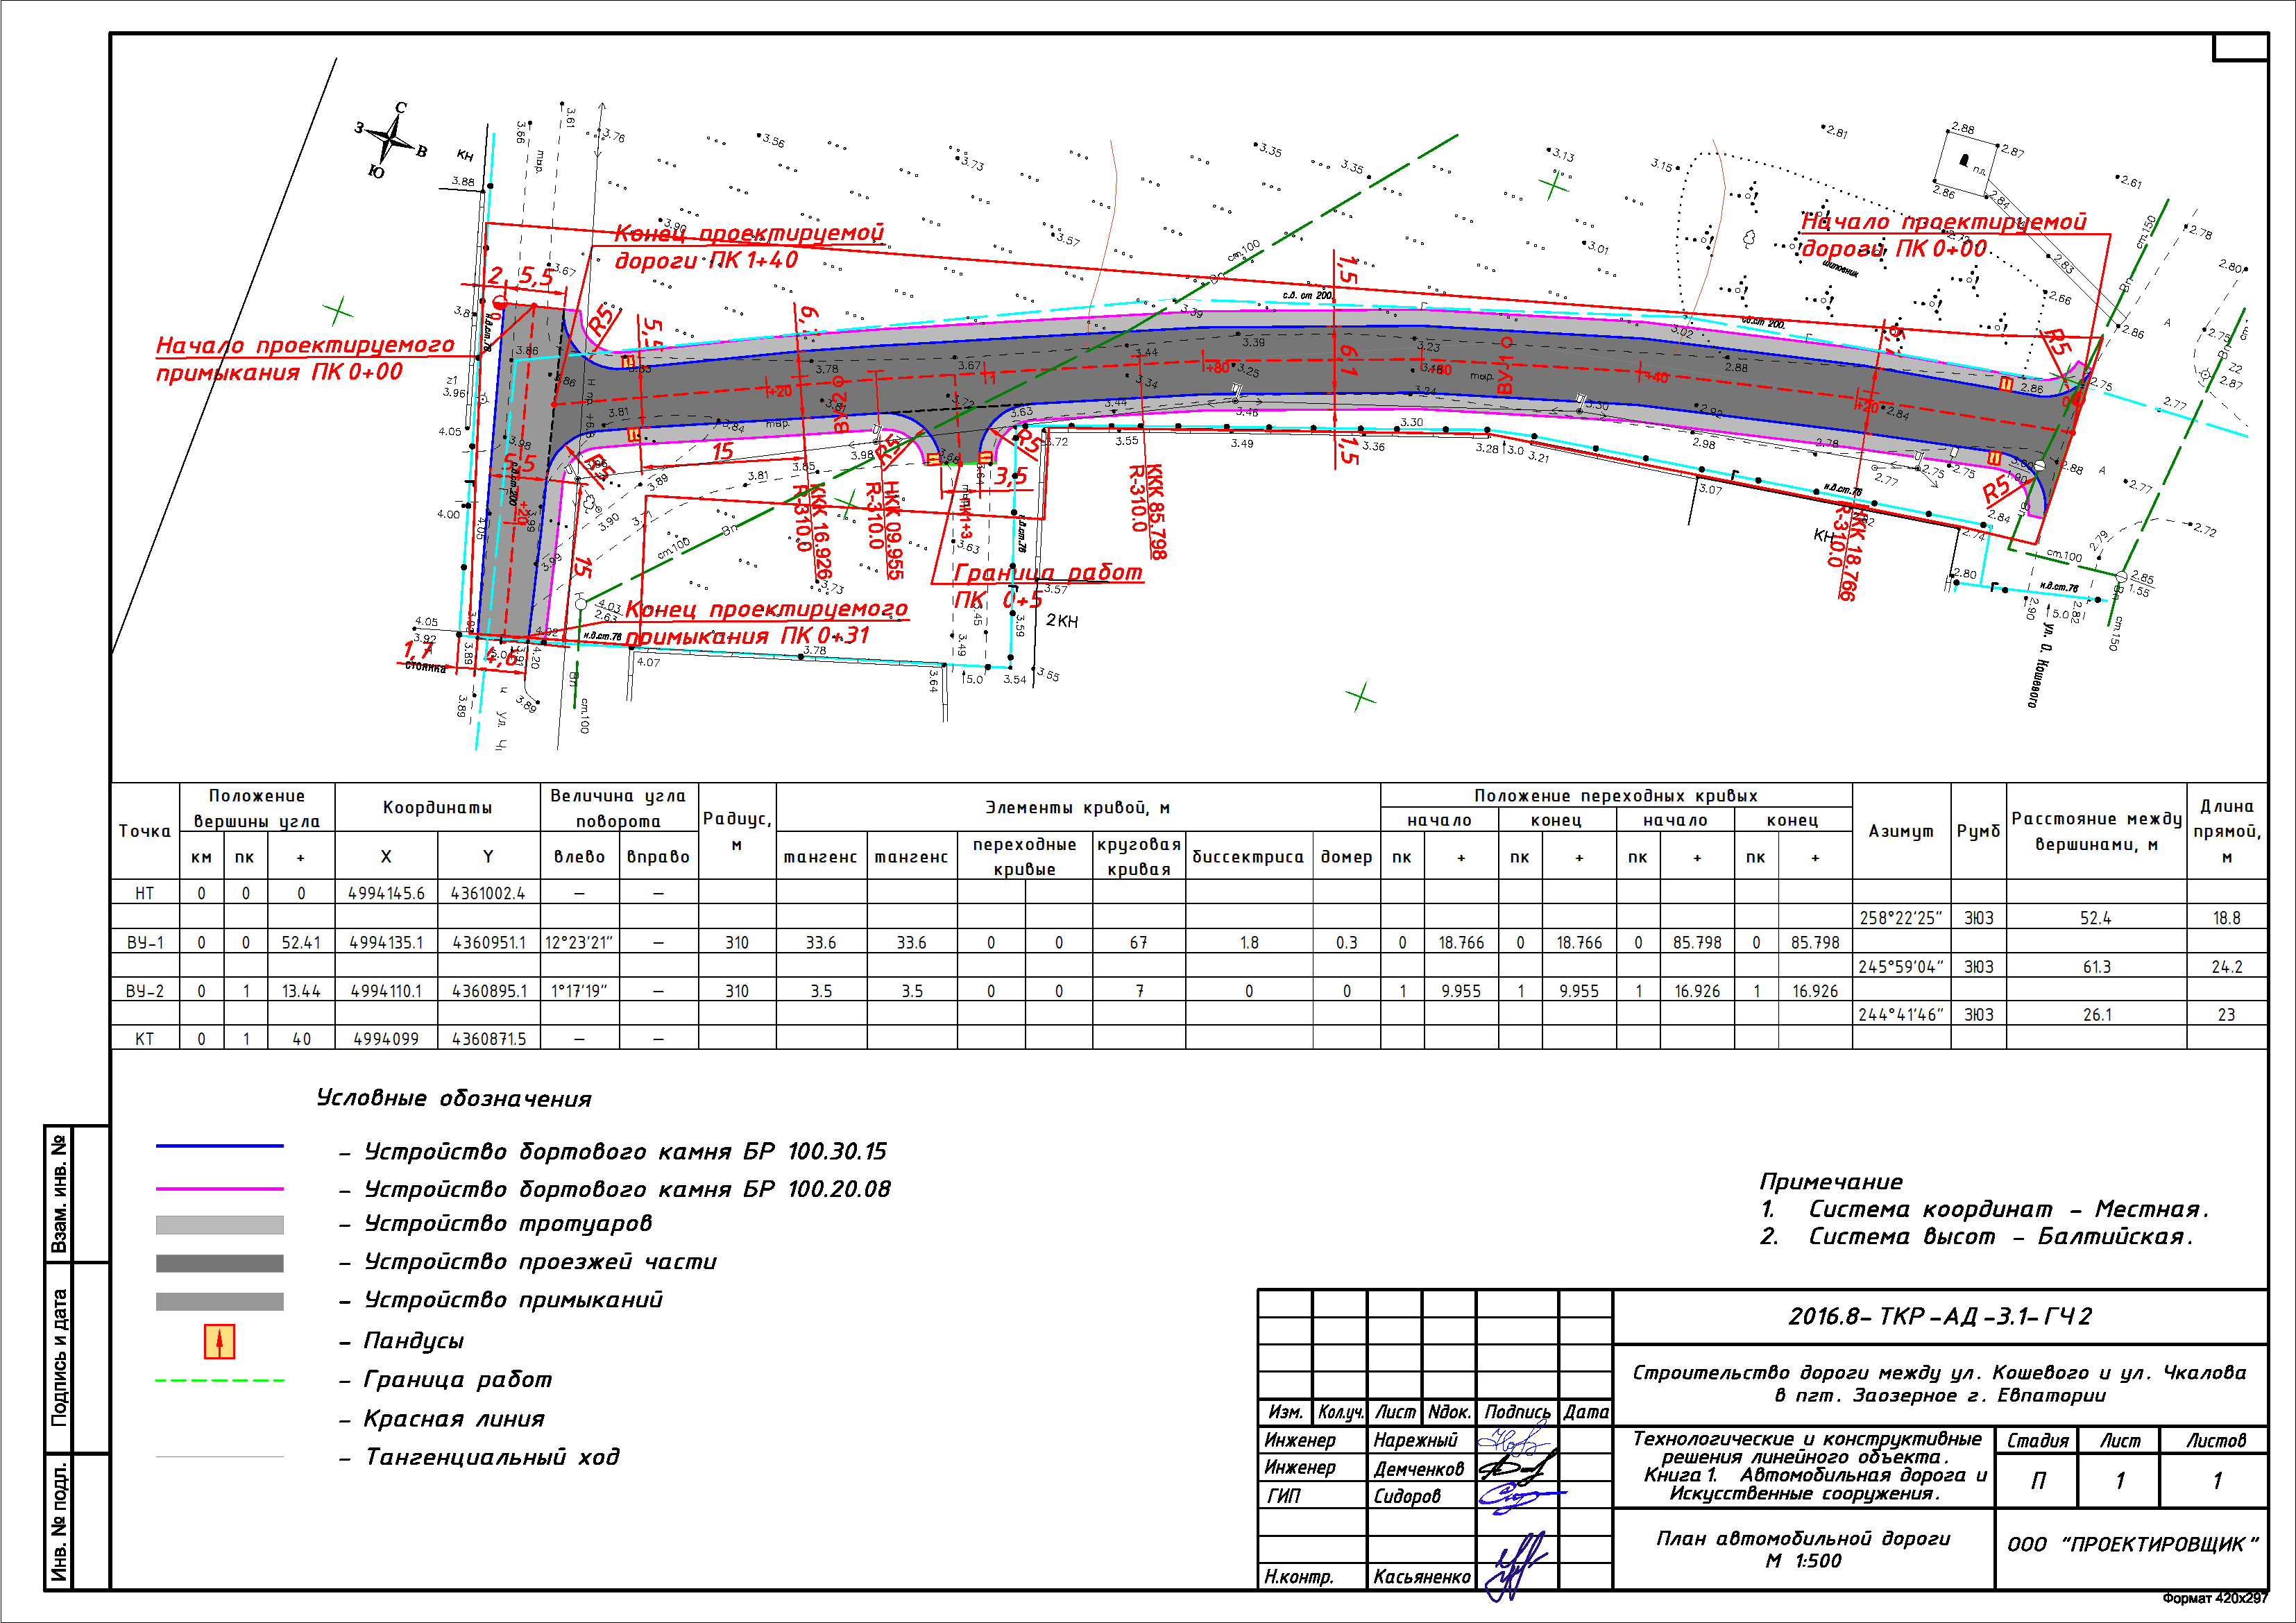Image resolution: width=2296 pixels, height=1623 pixels.
Task: Click the X coordinate cell 4994145.6
Action: point(386,893)
